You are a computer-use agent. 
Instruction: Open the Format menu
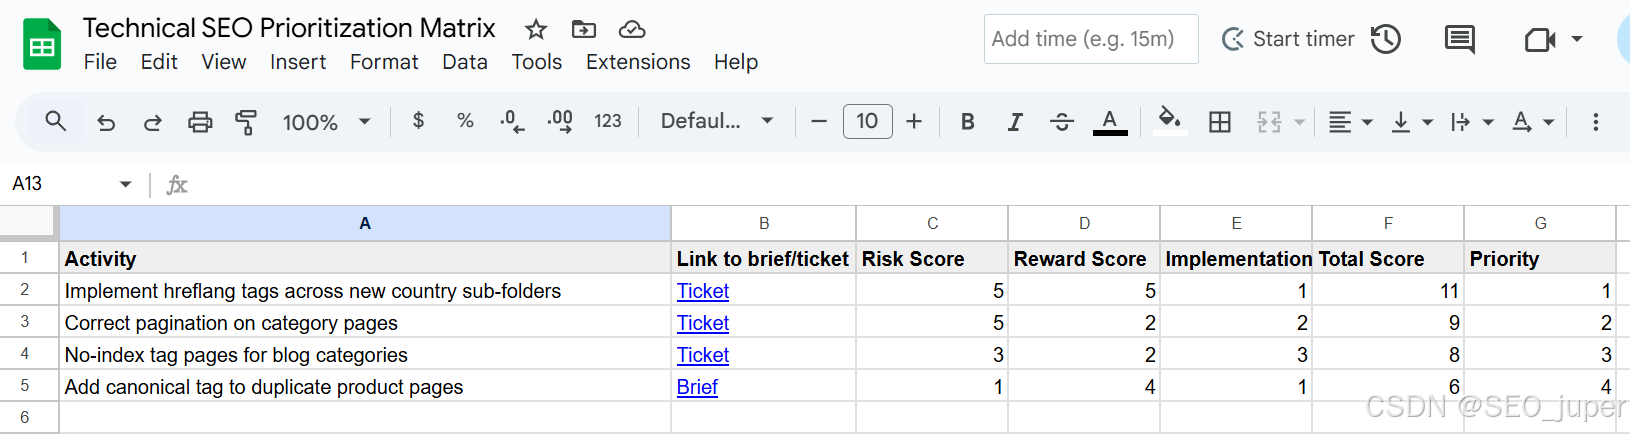(x=384, y=62)
